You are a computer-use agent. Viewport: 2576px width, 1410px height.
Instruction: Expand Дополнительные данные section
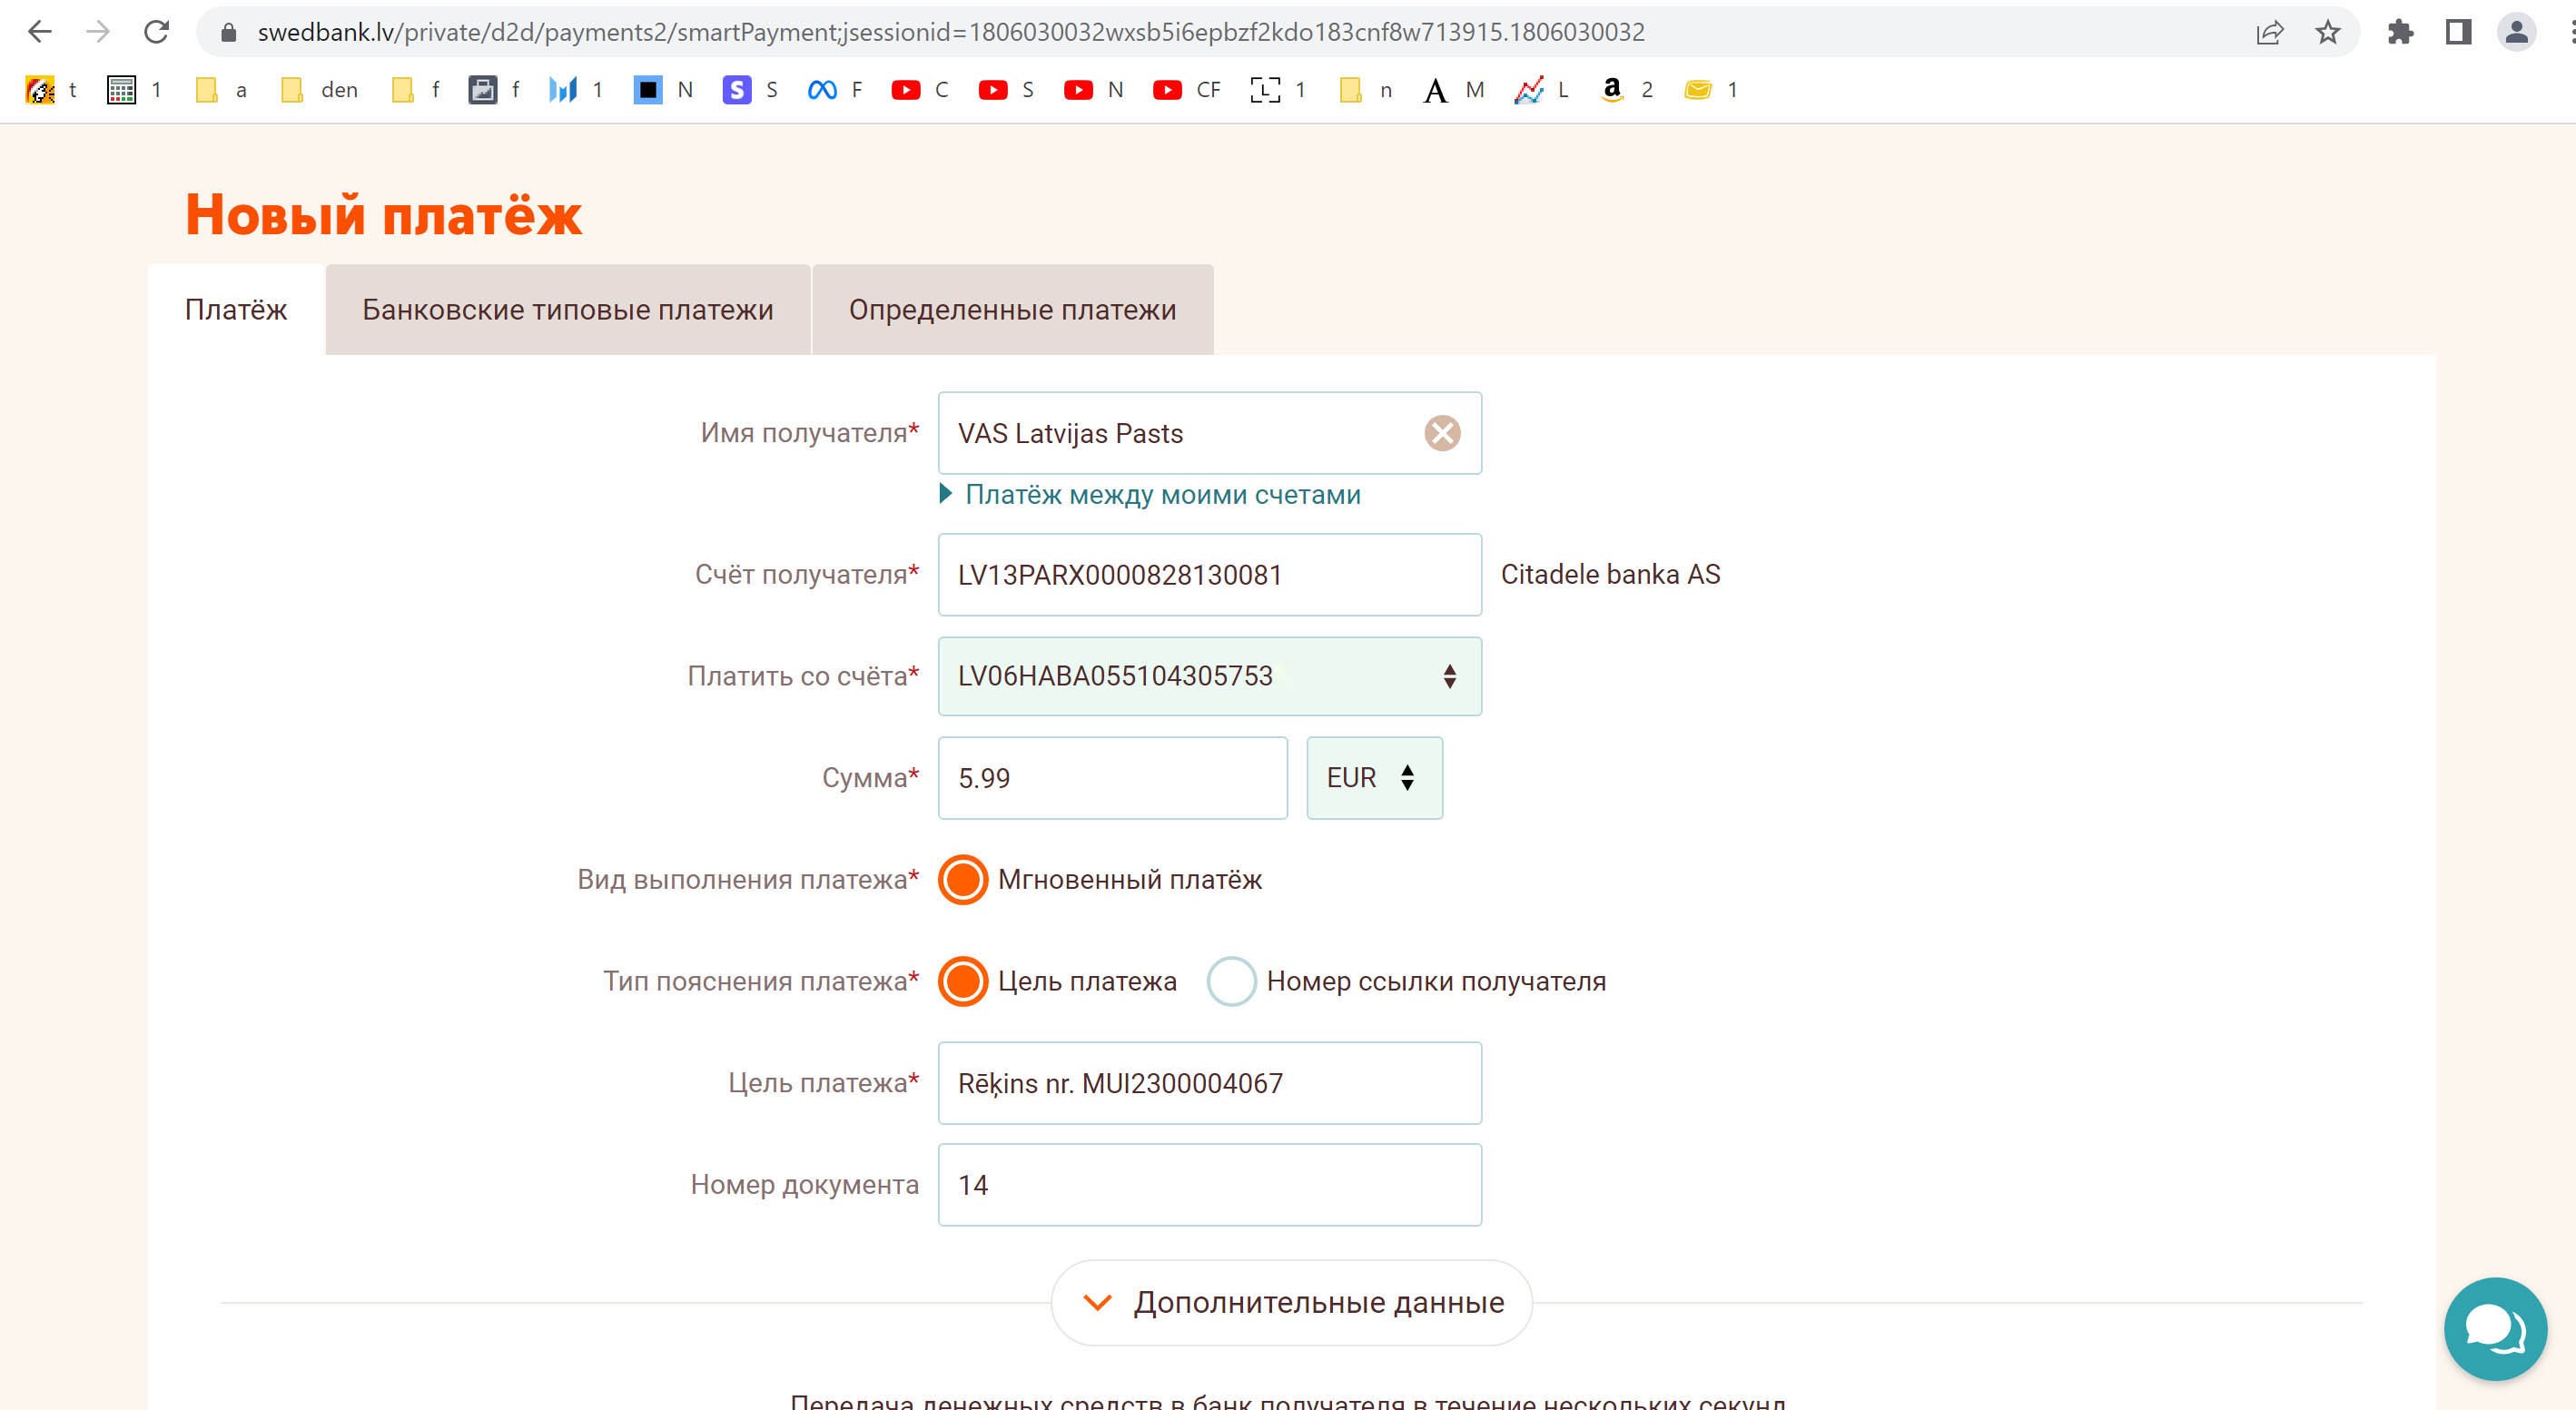[x=1292, y=1303]
